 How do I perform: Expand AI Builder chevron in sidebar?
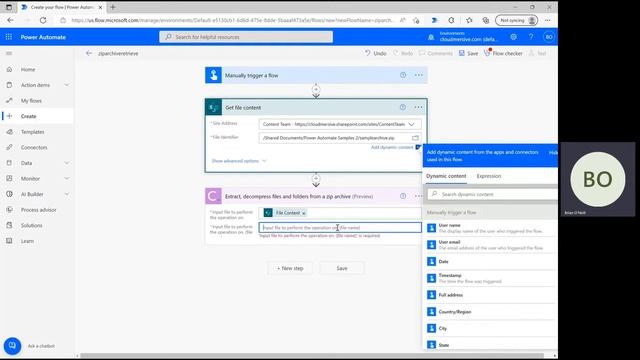click(x=67, y=194)
